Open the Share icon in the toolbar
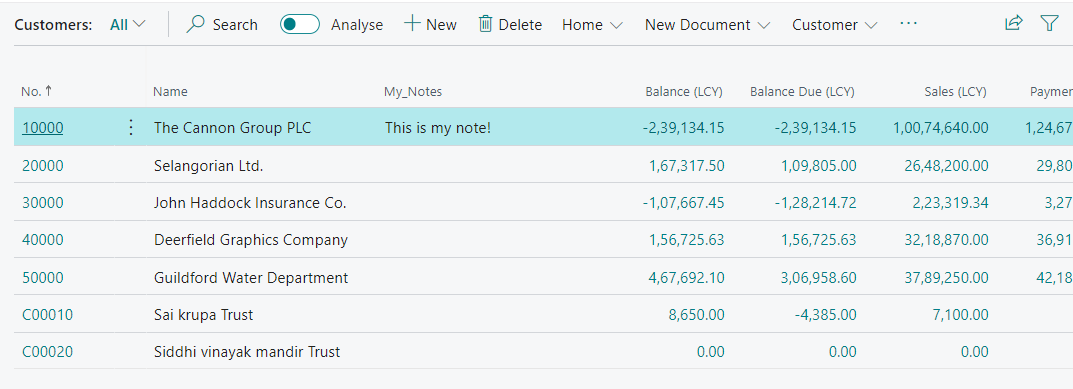 (1013, 23)
